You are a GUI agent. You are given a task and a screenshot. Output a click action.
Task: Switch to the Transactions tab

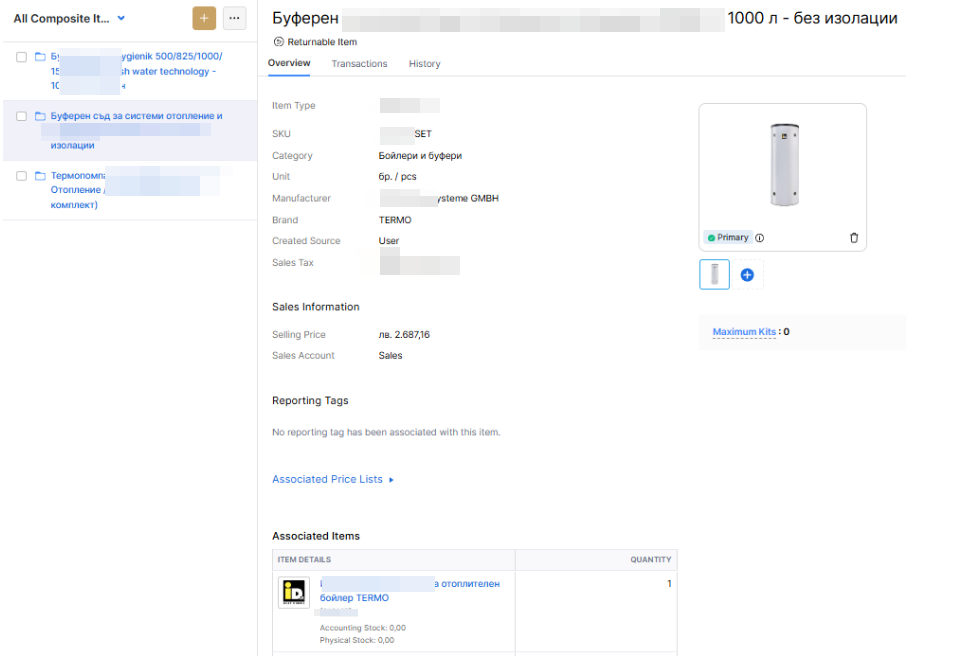point(359,63)
